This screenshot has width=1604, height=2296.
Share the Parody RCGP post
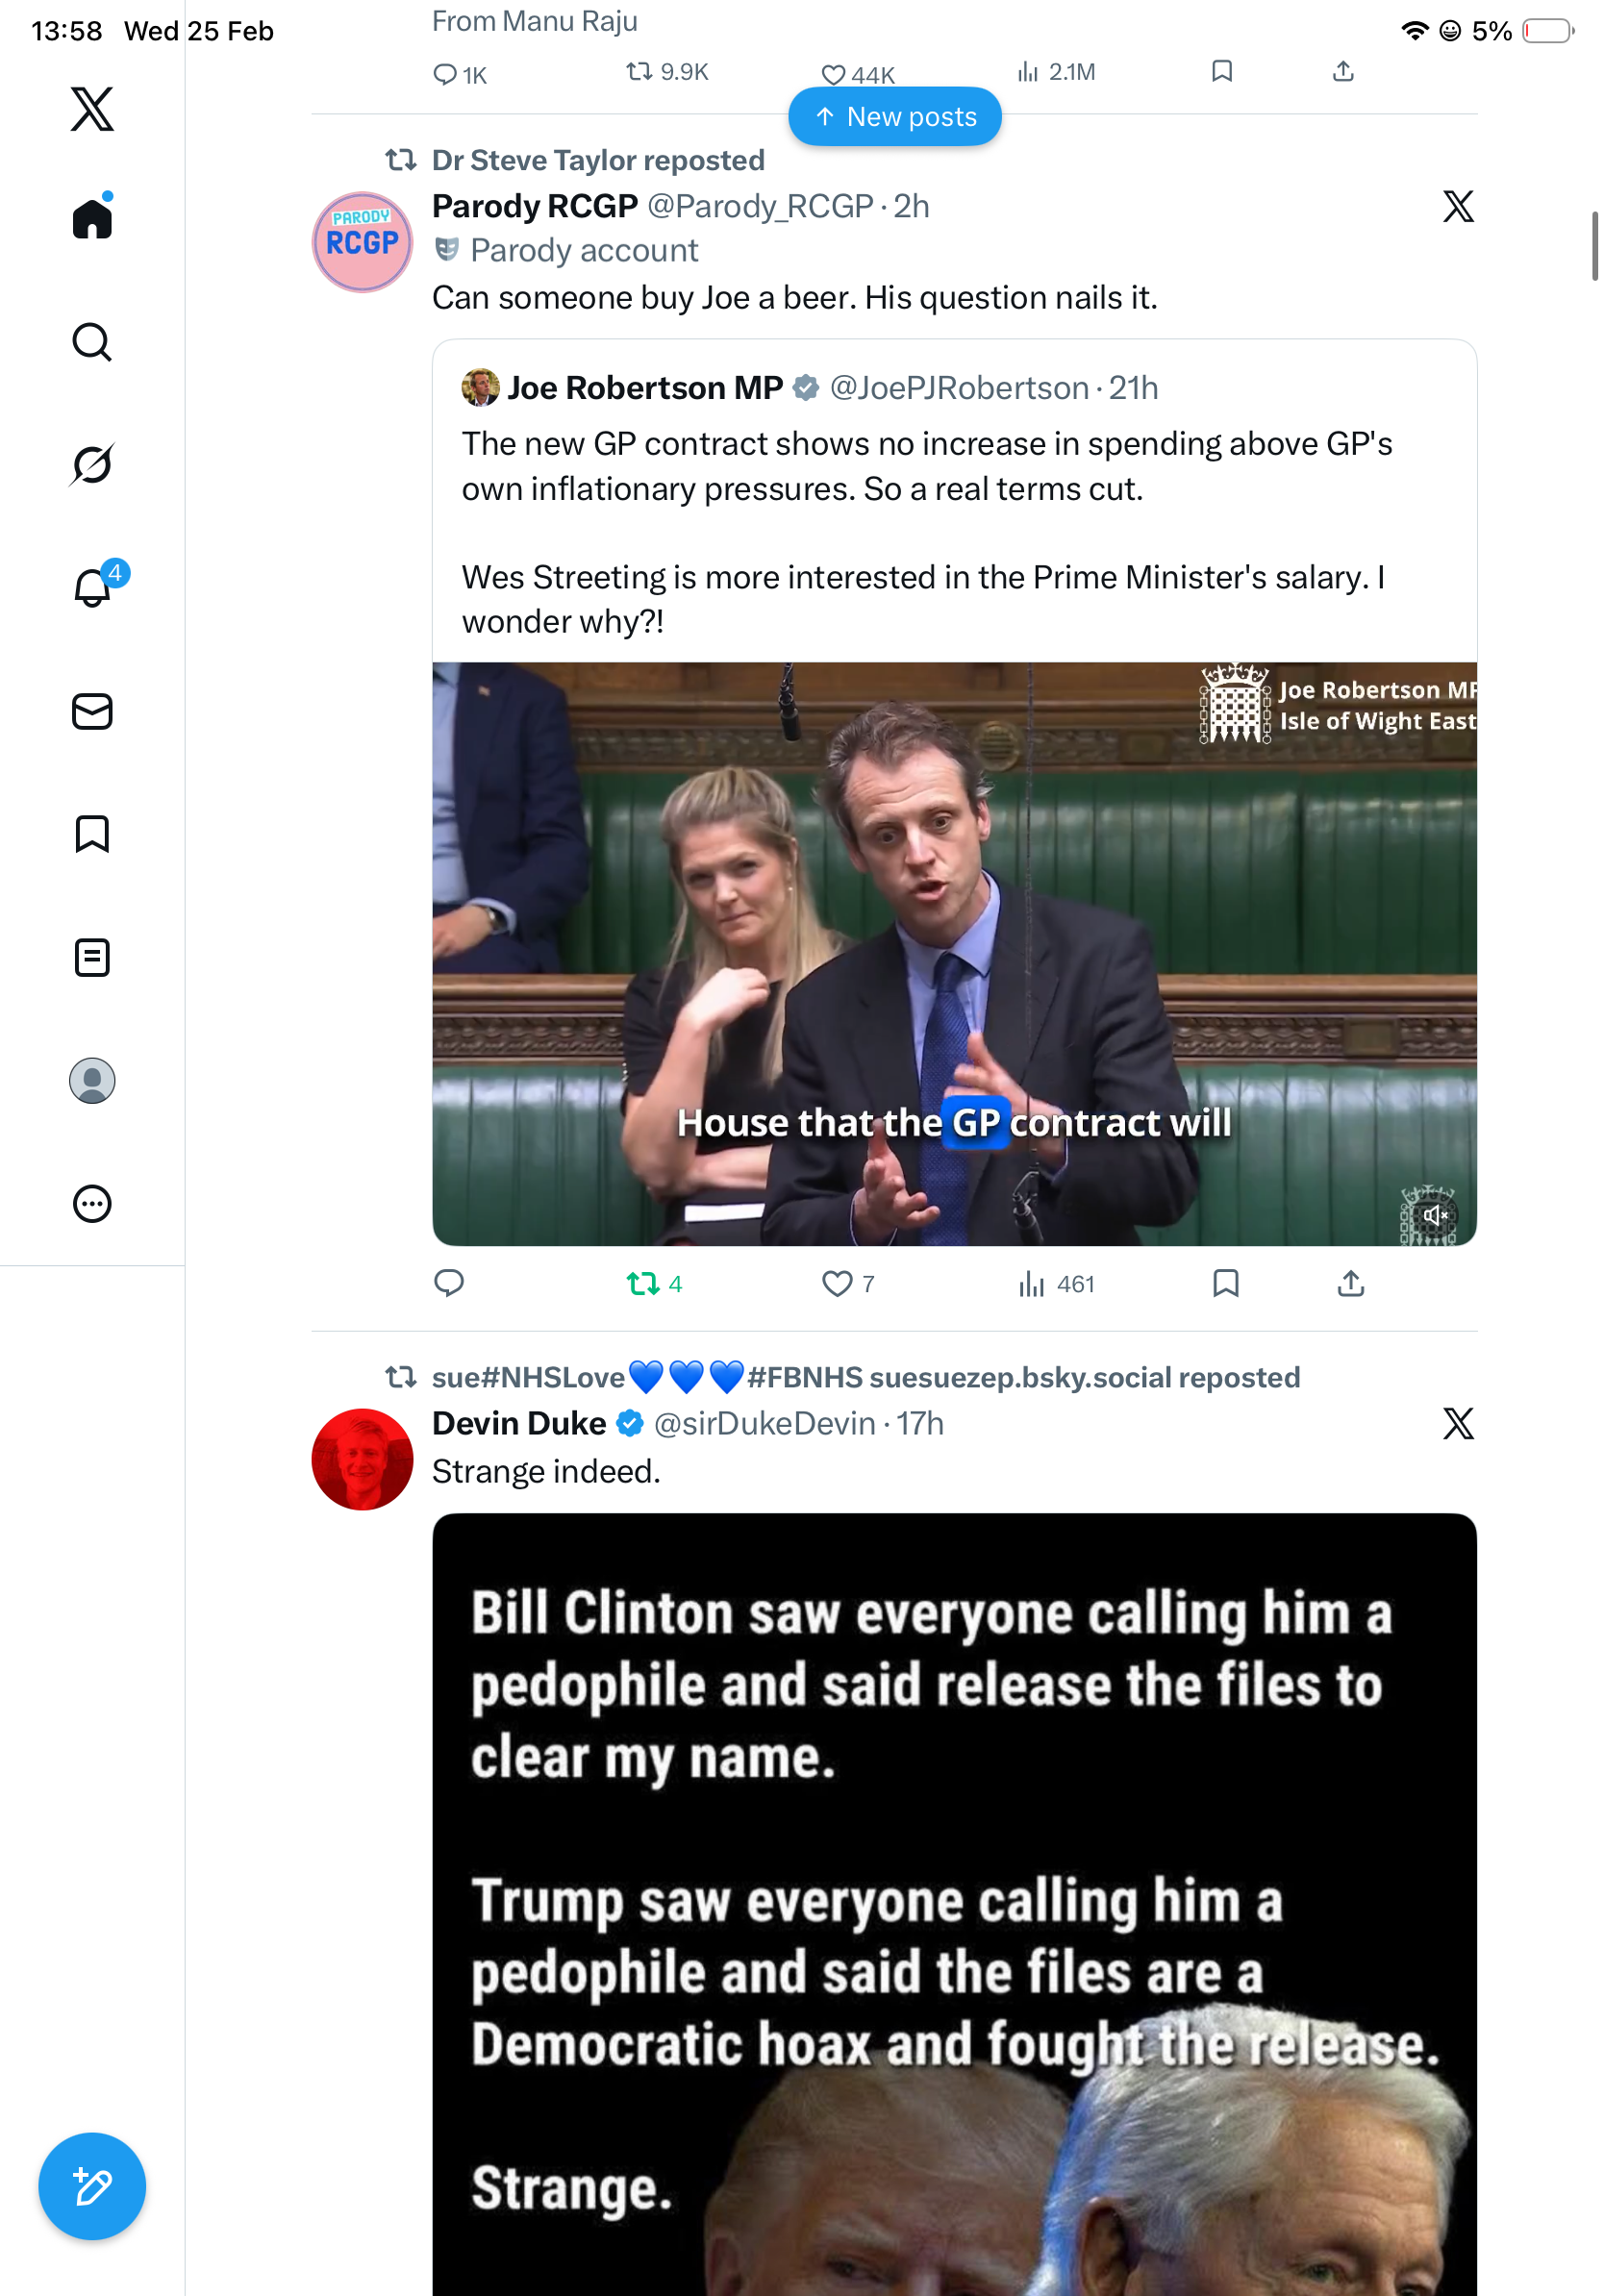pyautogui.click(x=1350, y=1283)
